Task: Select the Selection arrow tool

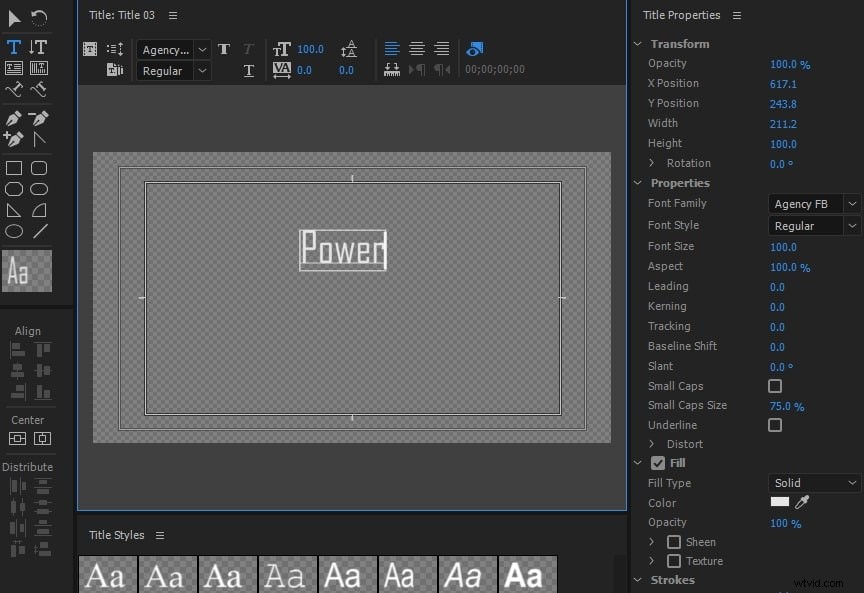Action: 14,16
